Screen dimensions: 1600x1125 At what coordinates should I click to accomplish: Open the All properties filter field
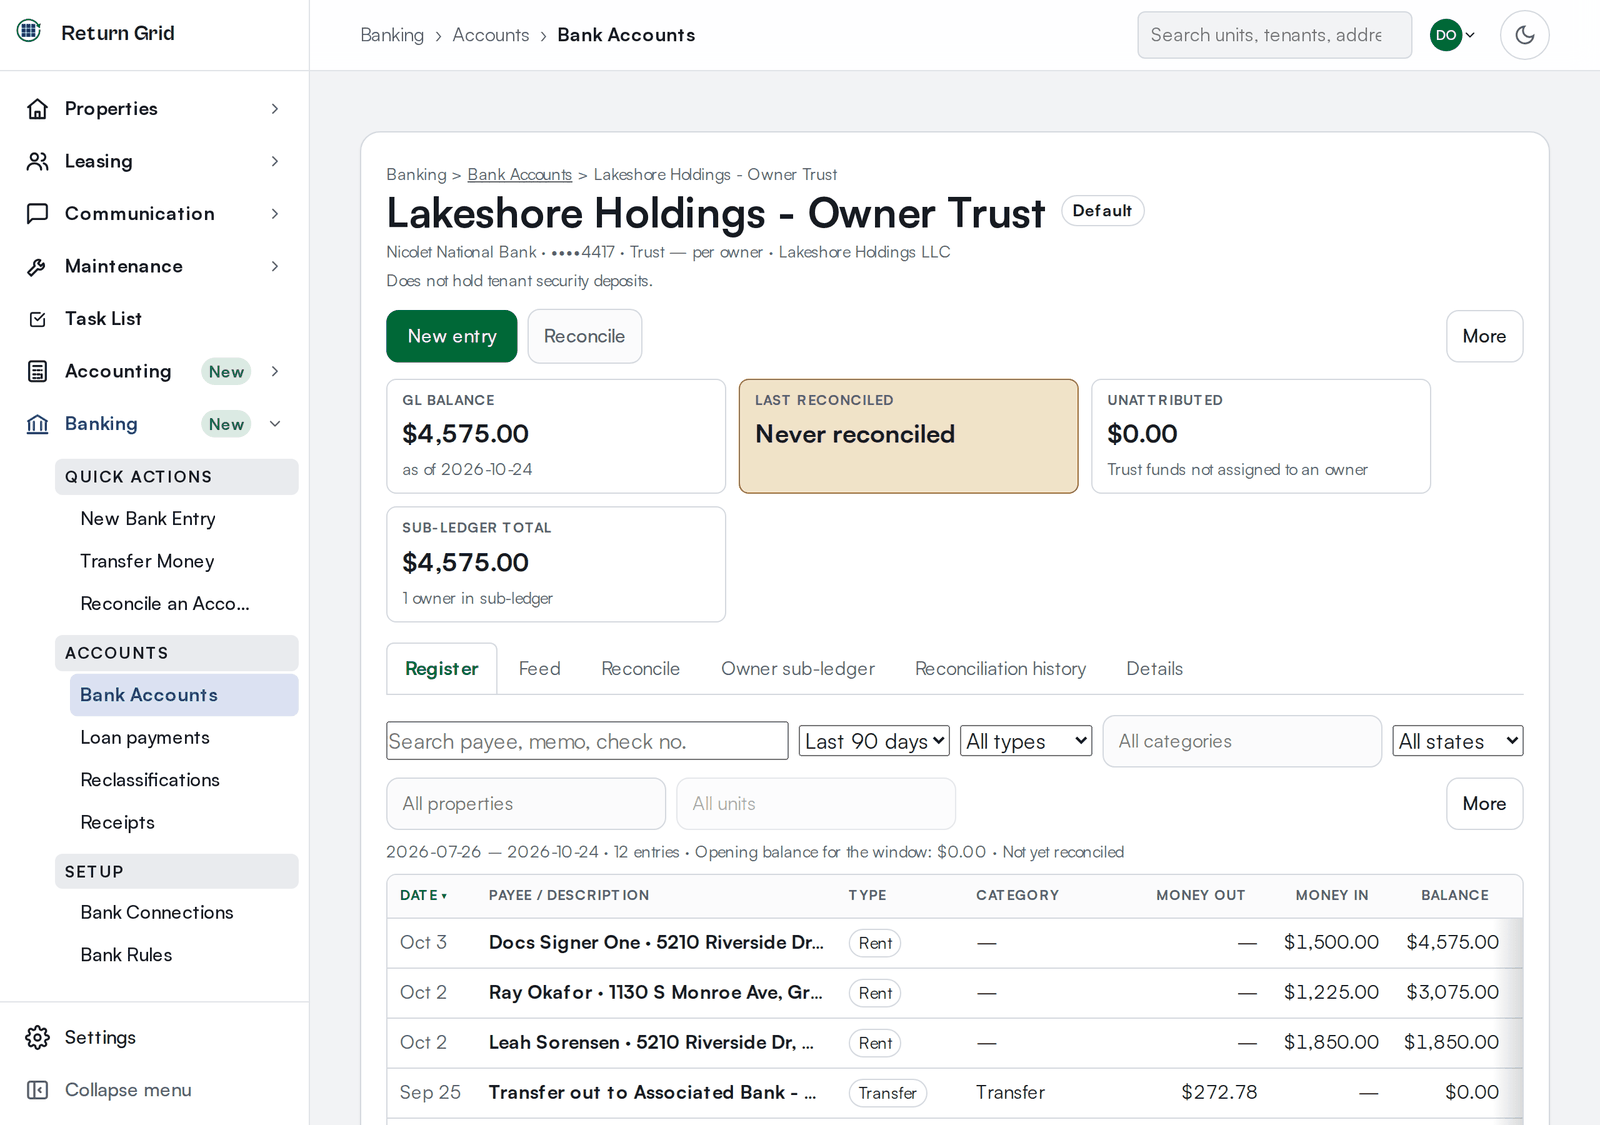pyautogui.click(x=526, y=804)
